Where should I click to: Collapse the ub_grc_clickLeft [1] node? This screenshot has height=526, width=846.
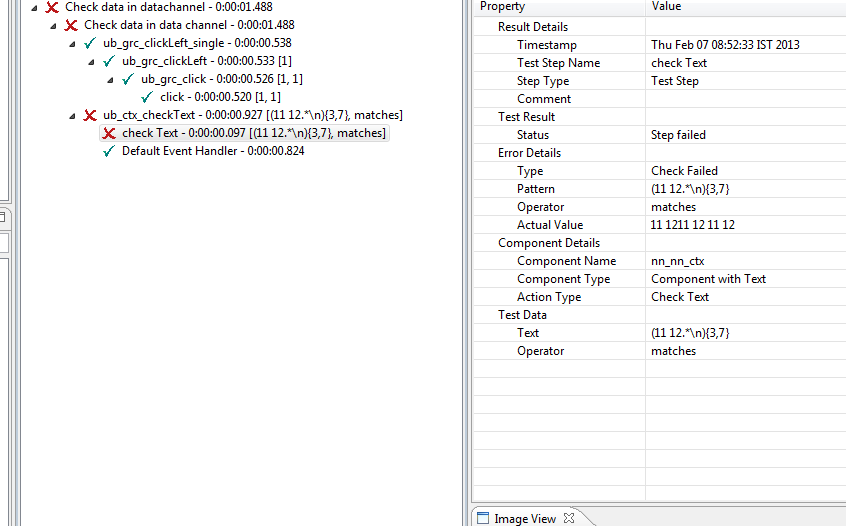pyautogui.click(x=91, y=62)
